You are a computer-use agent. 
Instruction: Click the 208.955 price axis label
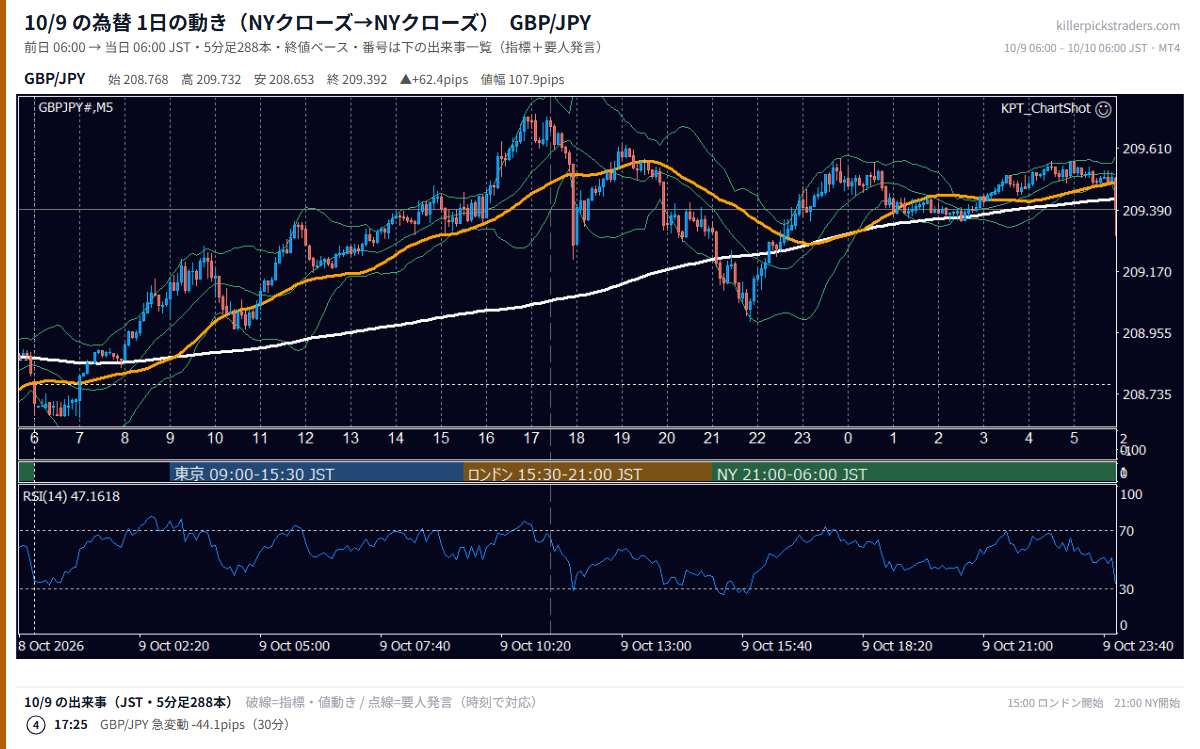pyautogui.click(x=1147, y=333)
